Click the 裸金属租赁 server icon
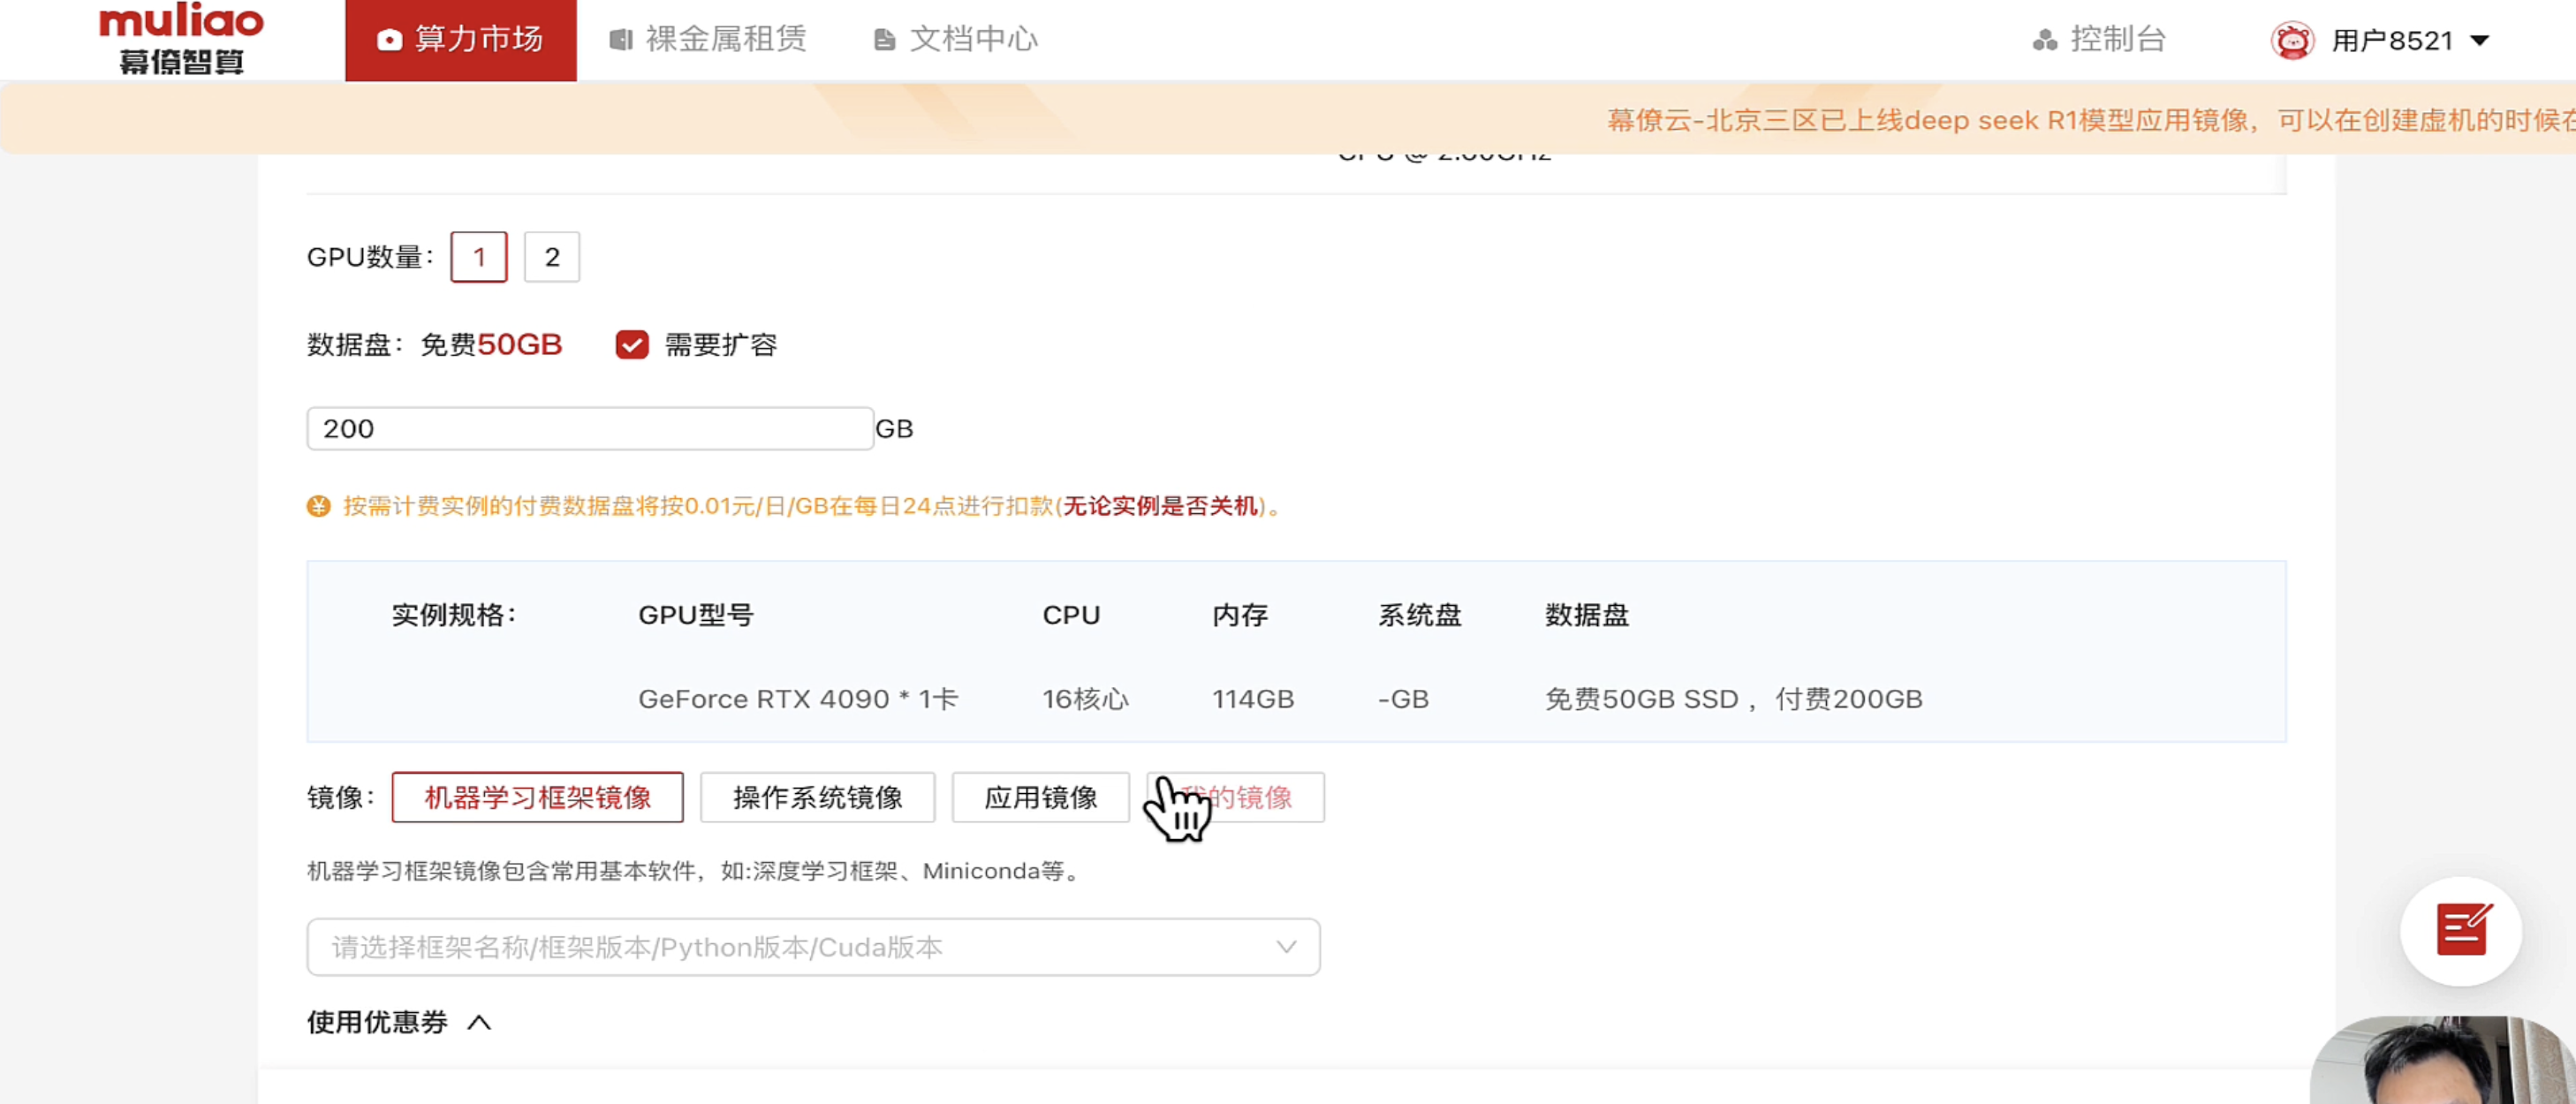2576x1104 pixels. click(621, 39)
